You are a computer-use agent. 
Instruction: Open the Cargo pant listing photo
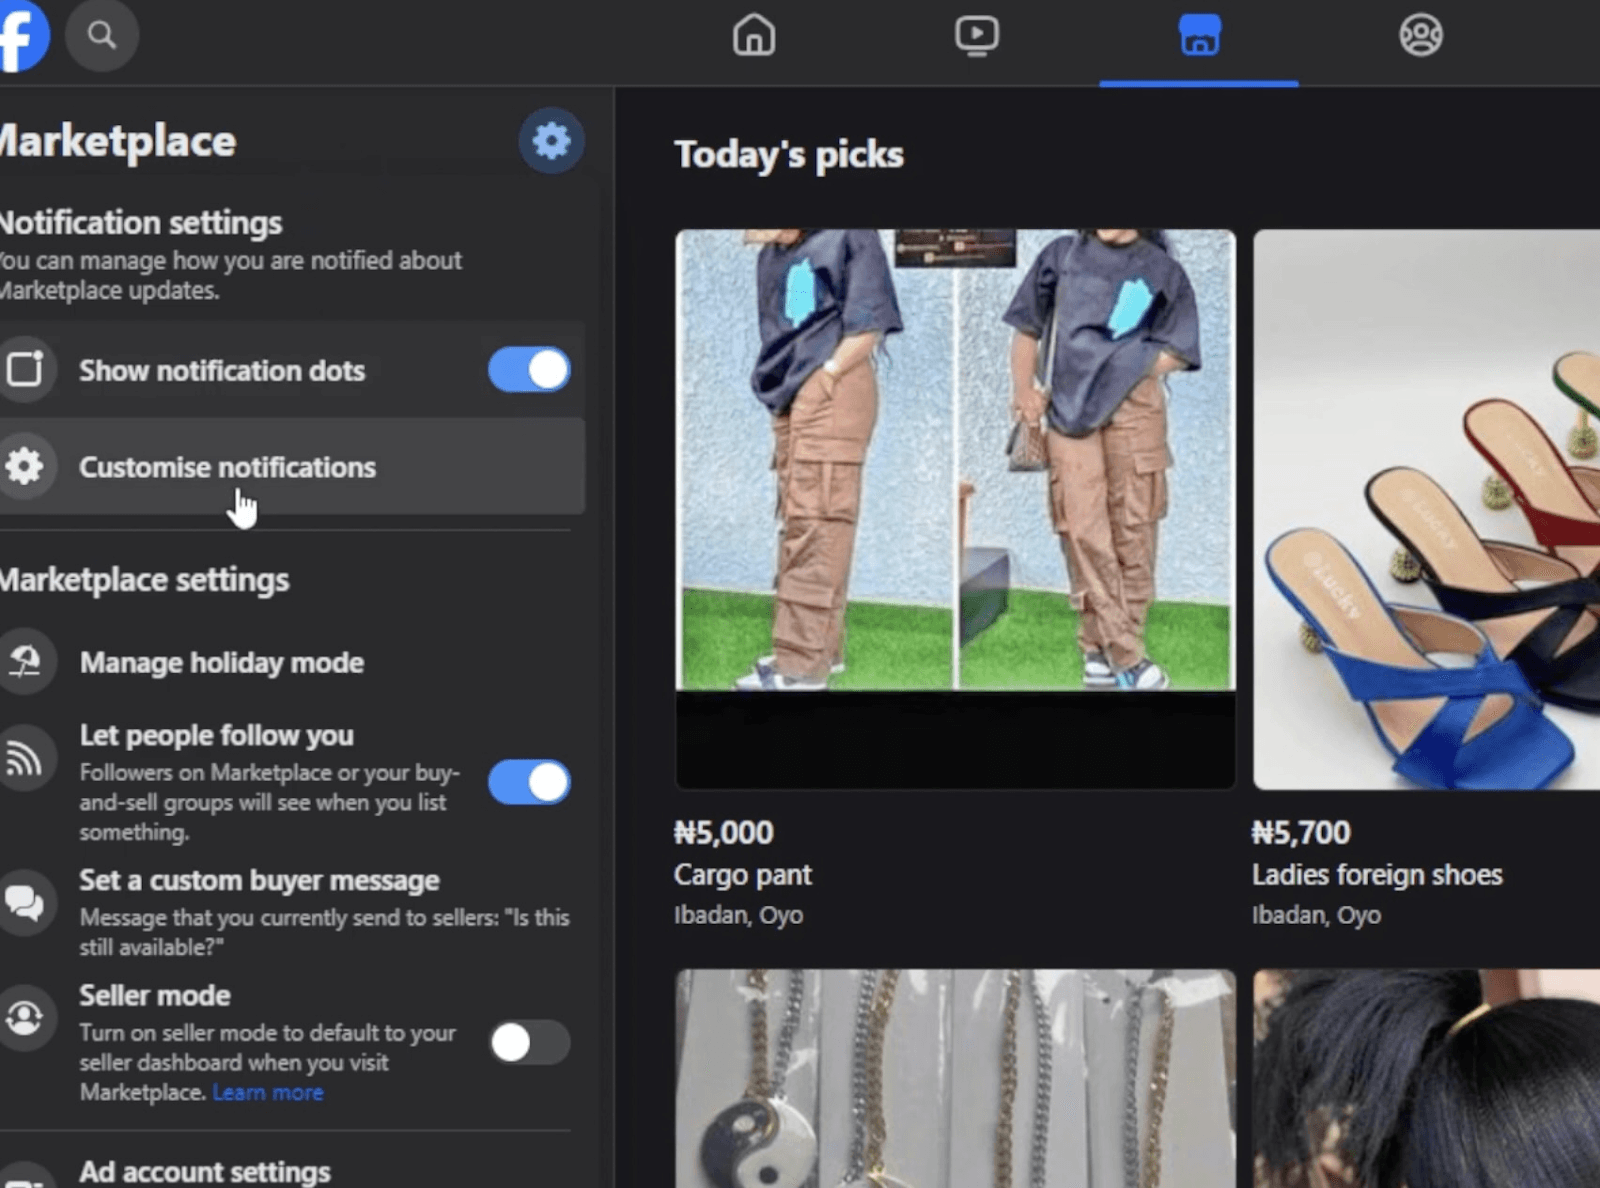(955, 509)
